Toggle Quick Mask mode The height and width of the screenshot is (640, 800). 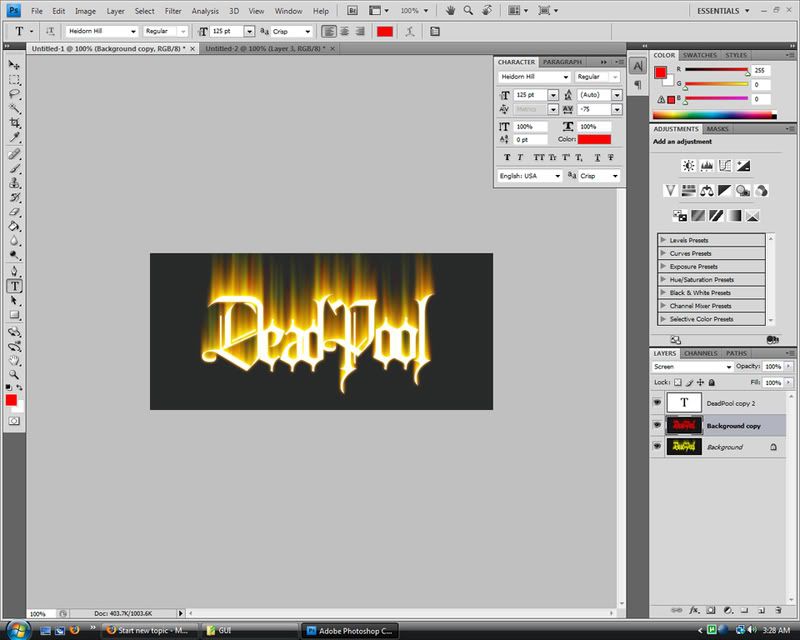point(14,421)
